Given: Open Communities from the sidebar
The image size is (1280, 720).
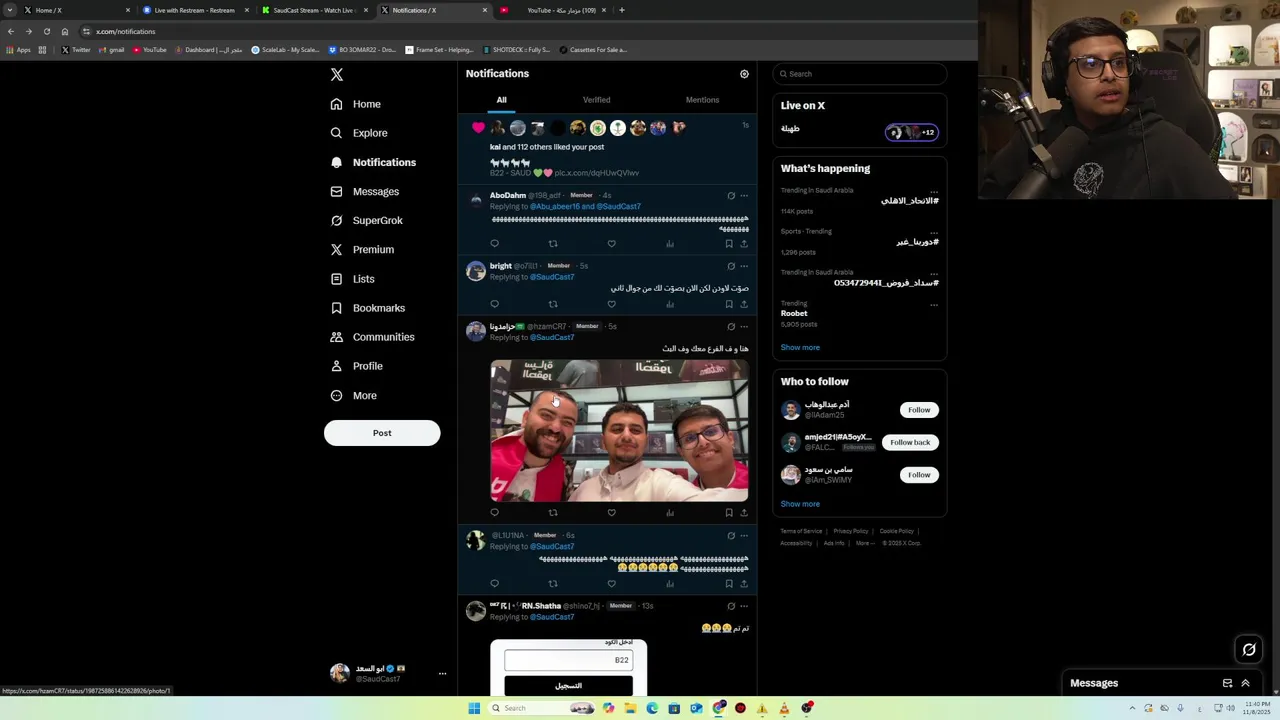Looking at the screenshot, I should click(372, 337).
